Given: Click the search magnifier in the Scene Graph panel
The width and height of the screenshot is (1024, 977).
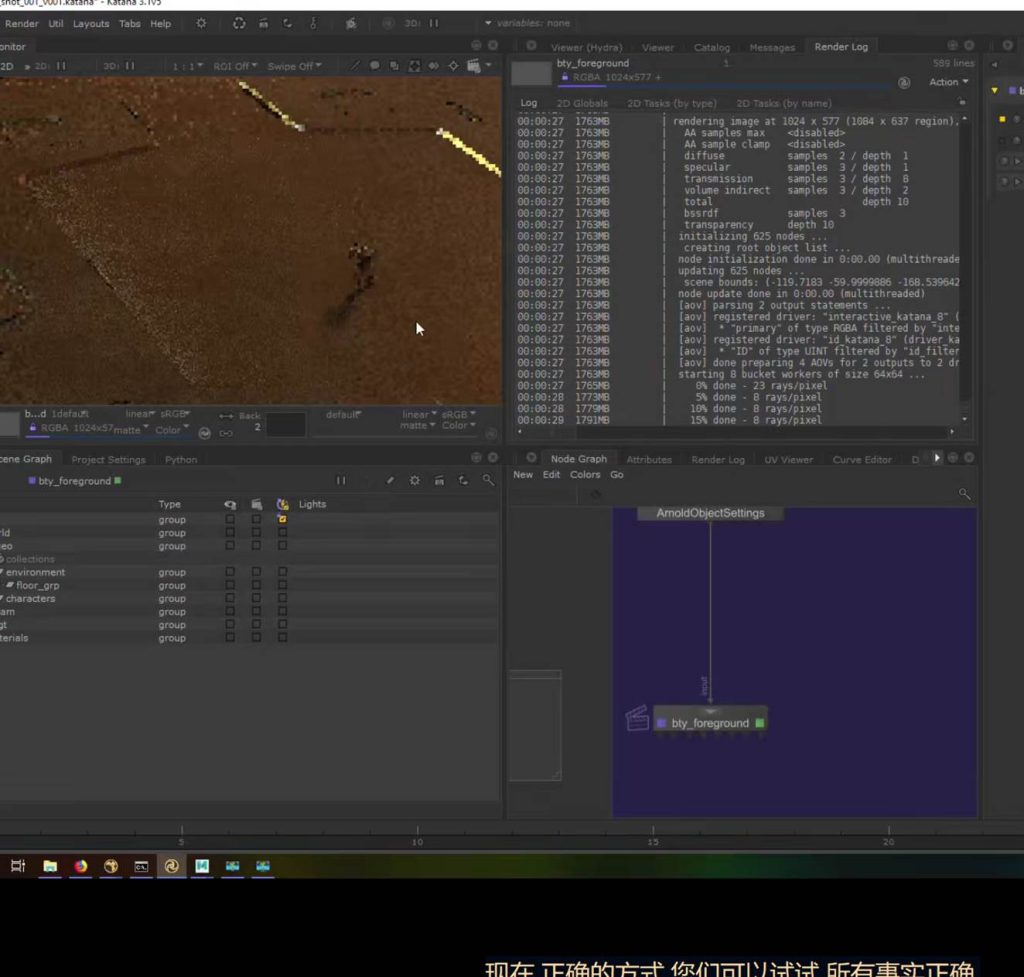Looking at the screenshot, I should coord(488,481).
